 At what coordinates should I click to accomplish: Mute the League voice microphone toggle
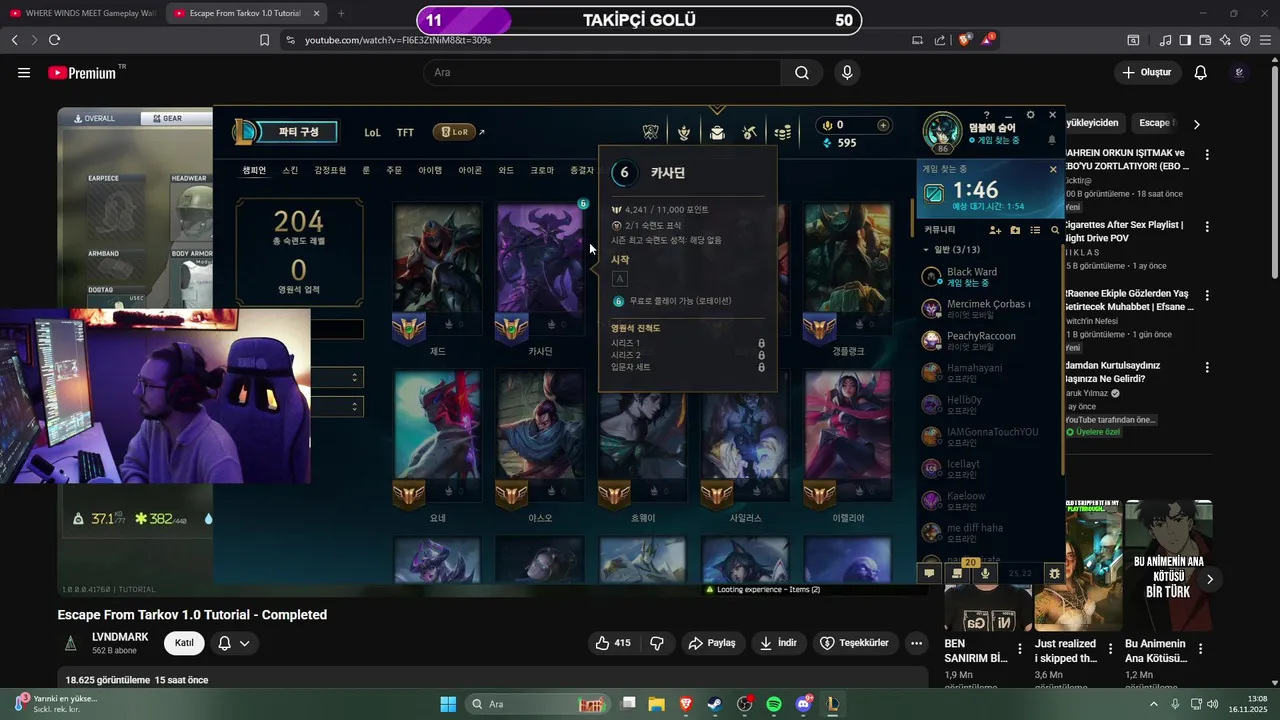pyautogui.click(x=985, y=573)
